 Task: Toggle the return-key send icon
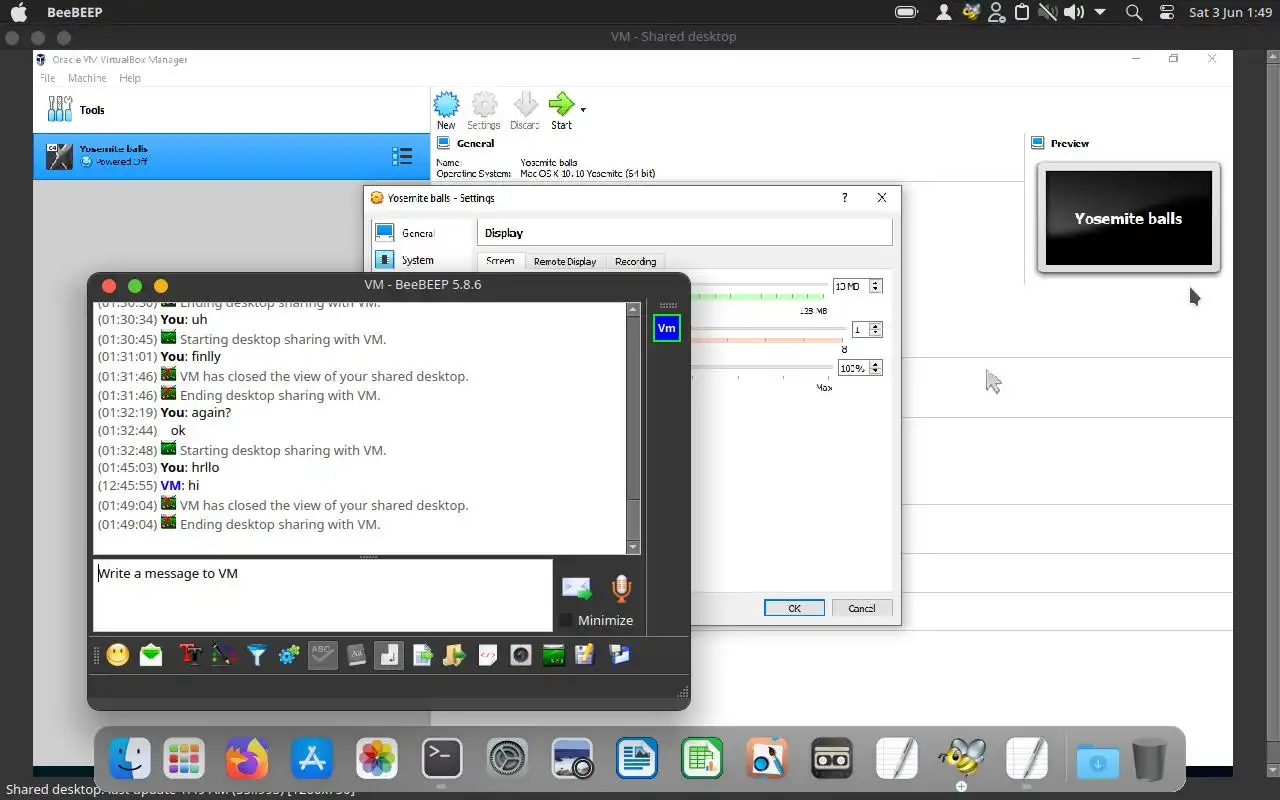coord(389,655)
